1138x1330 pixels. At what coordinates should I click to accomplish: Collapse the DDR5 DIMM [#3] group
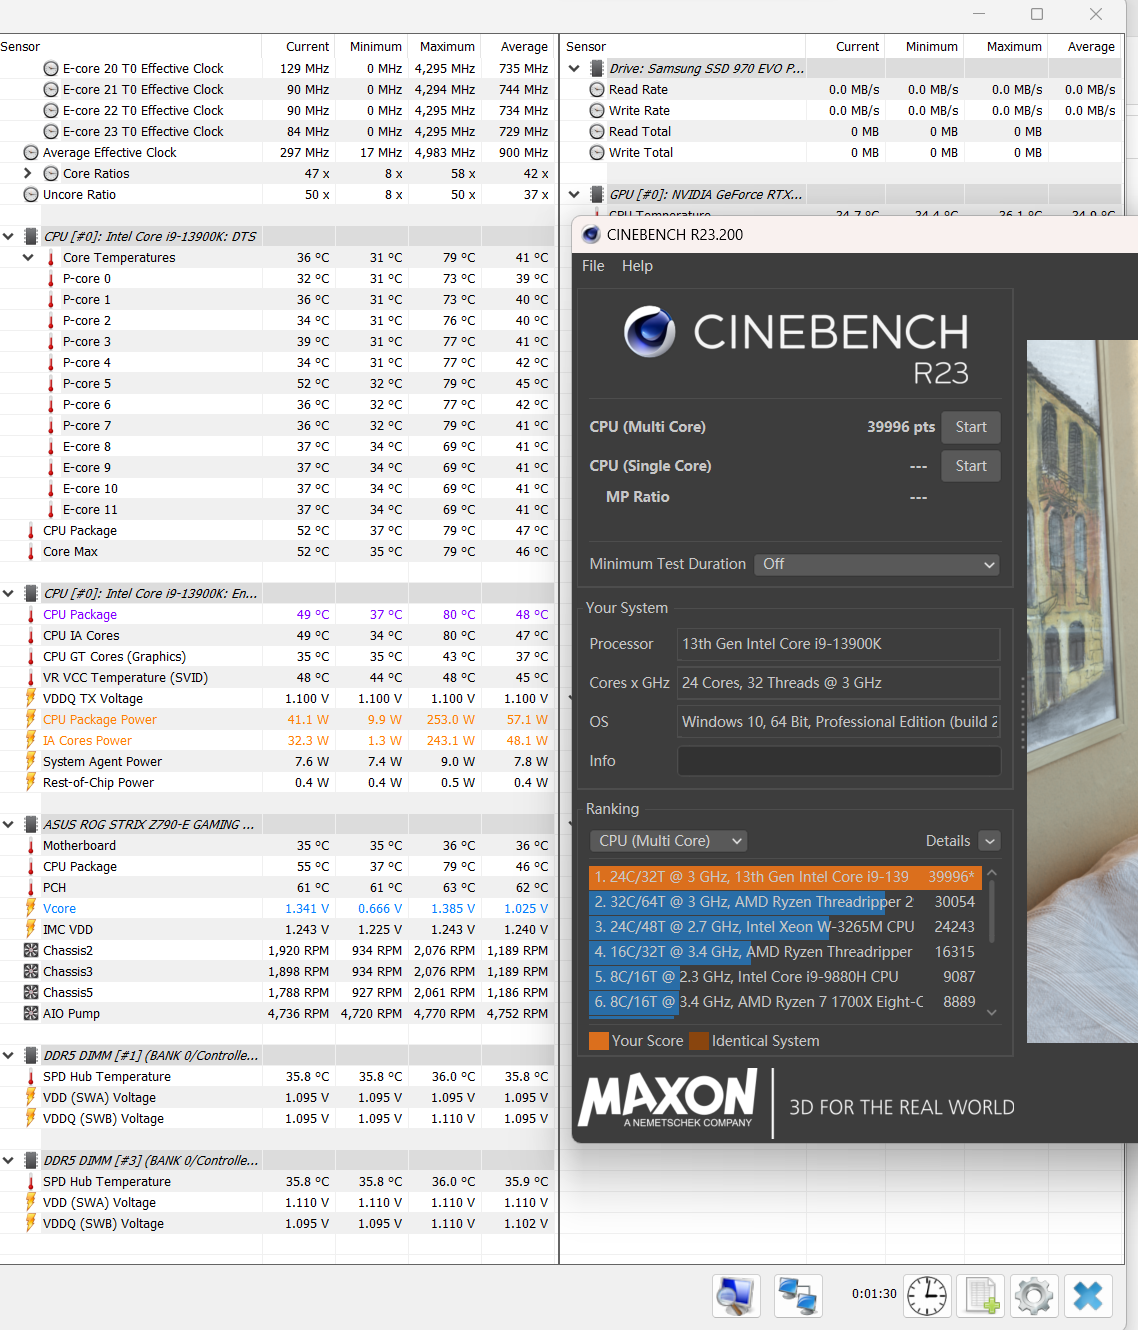coord(8,1161)
